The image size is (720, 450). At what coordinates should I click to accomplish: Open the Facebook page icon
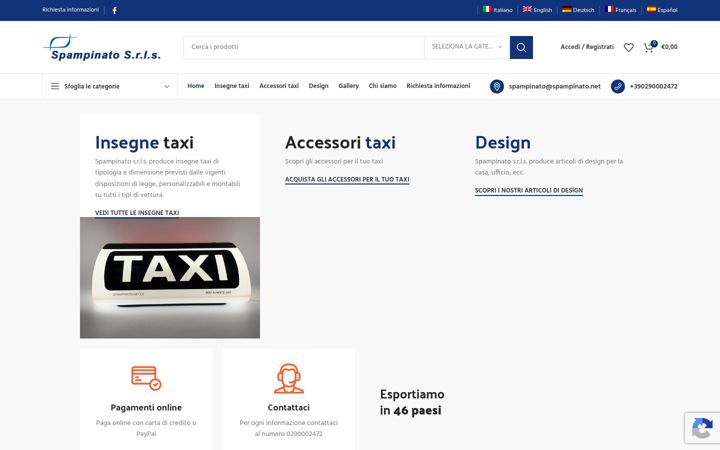tap(114, 10)
